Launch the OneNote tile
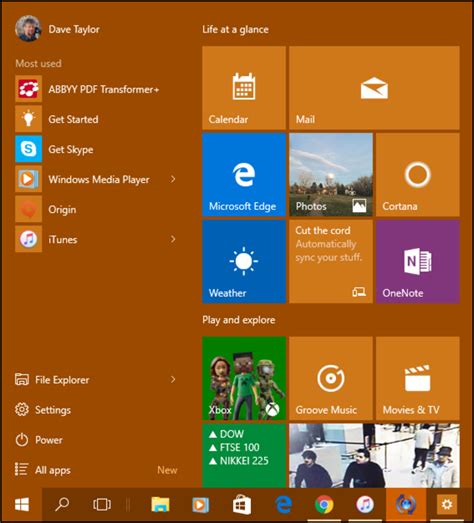 [418, 262]
